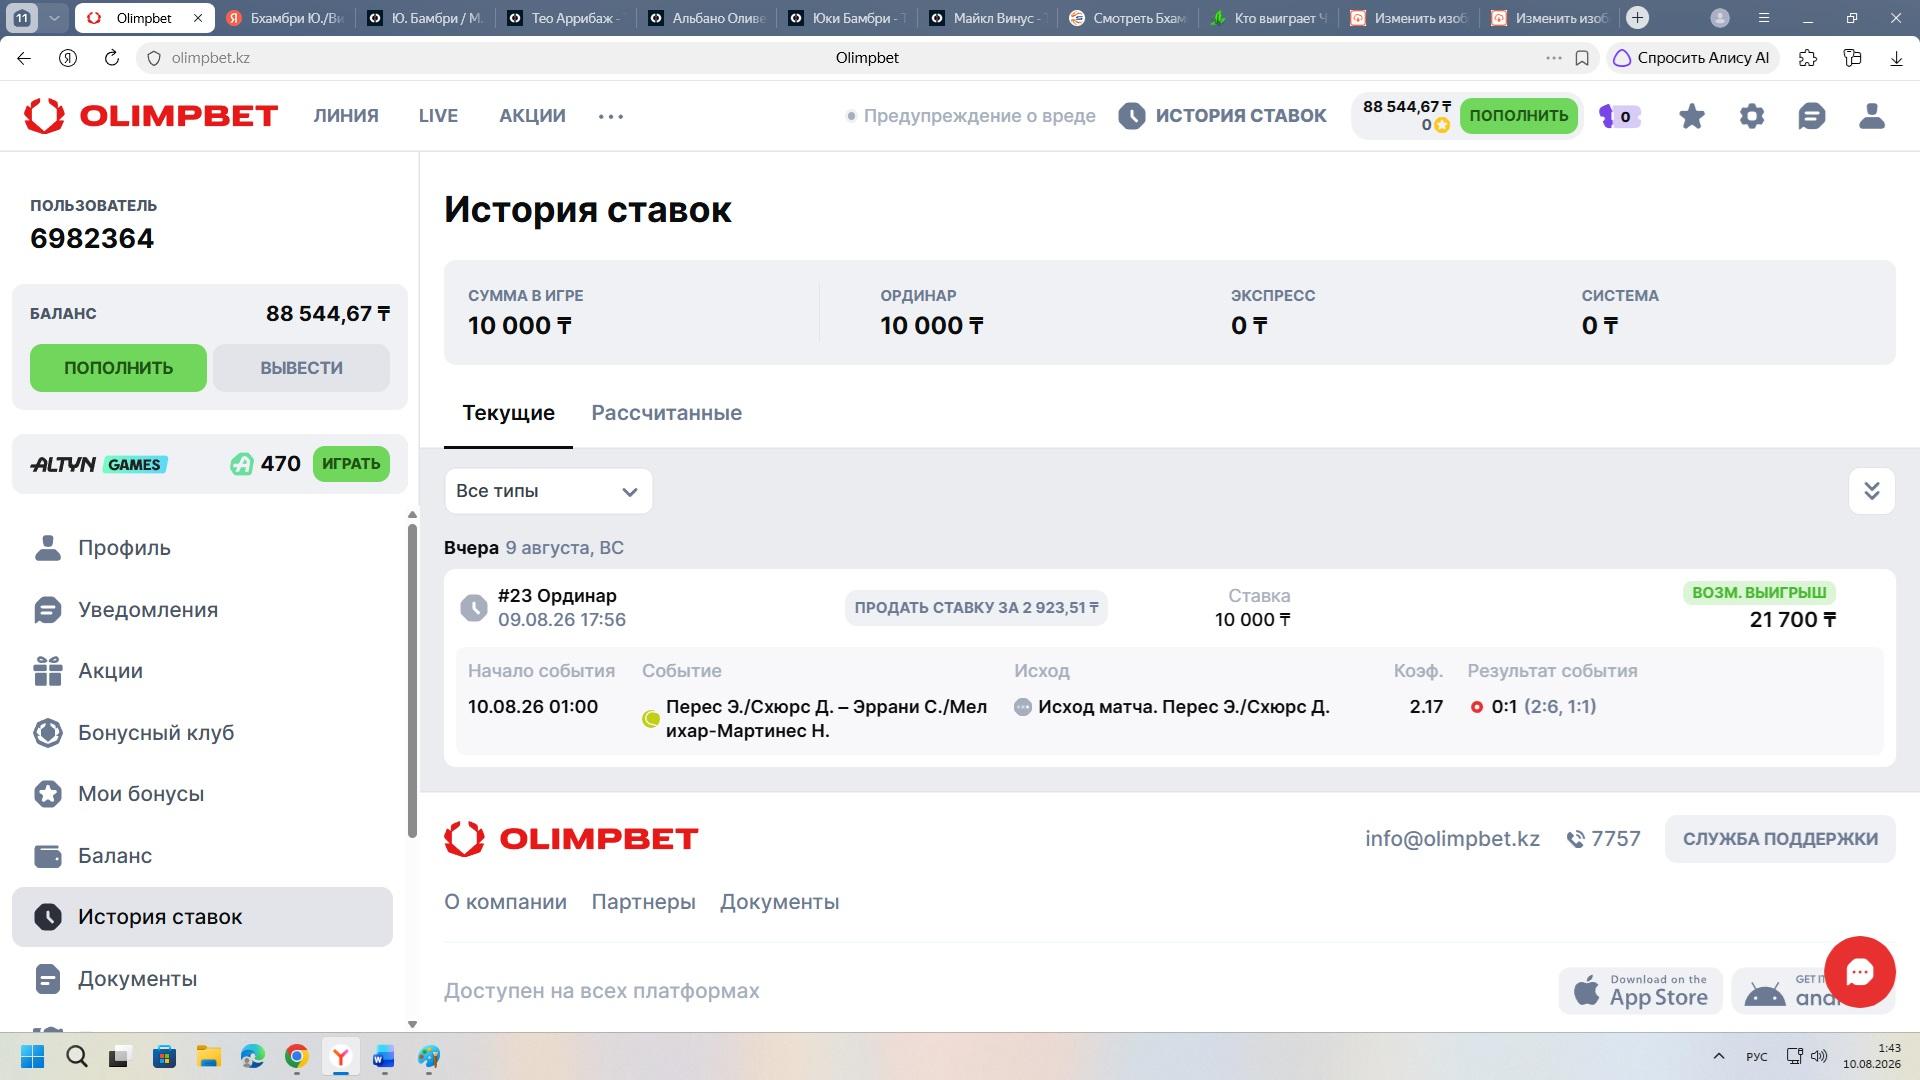Open Все типы bet type dropdown
1920x1080 pixels.
tap(548, 491)
